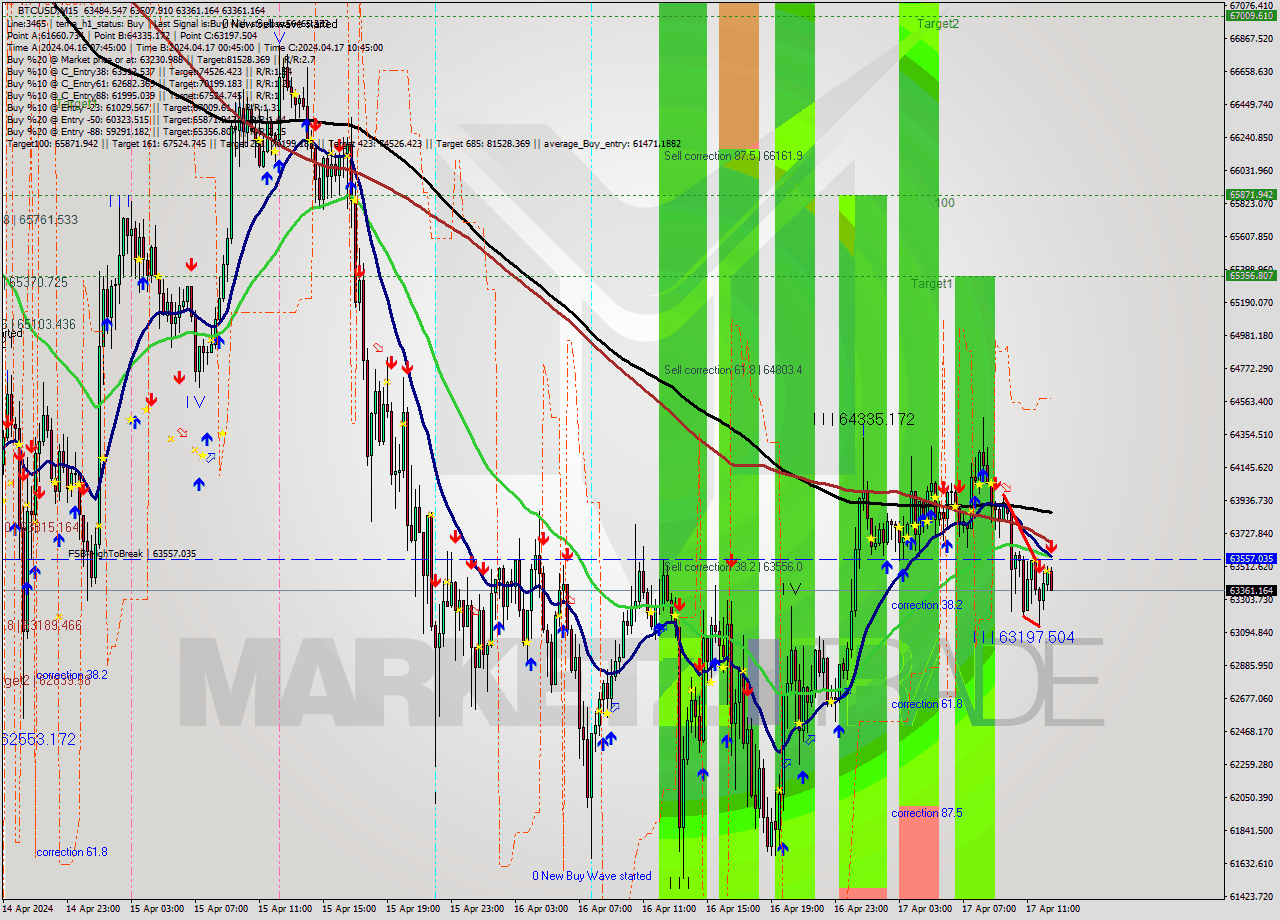This screenshot has height=920, width=1280.
Task: Click the '14 Apr 2024' time label
Action: click(x=28, y=909)
